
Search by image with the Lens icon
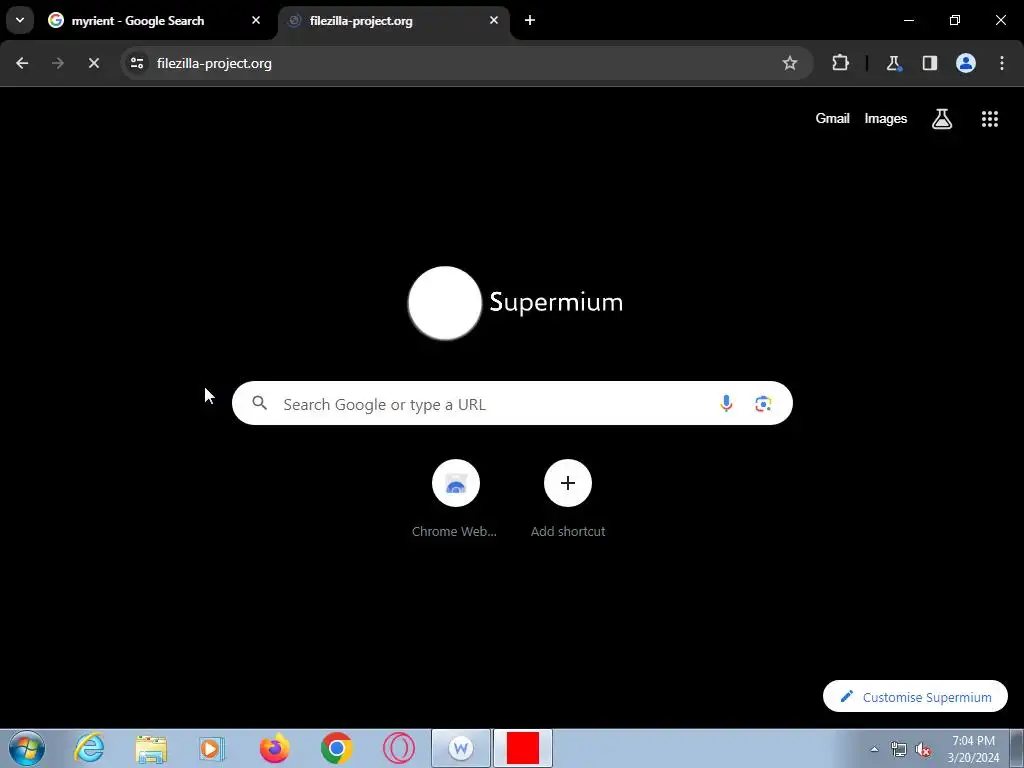(763, 404)
